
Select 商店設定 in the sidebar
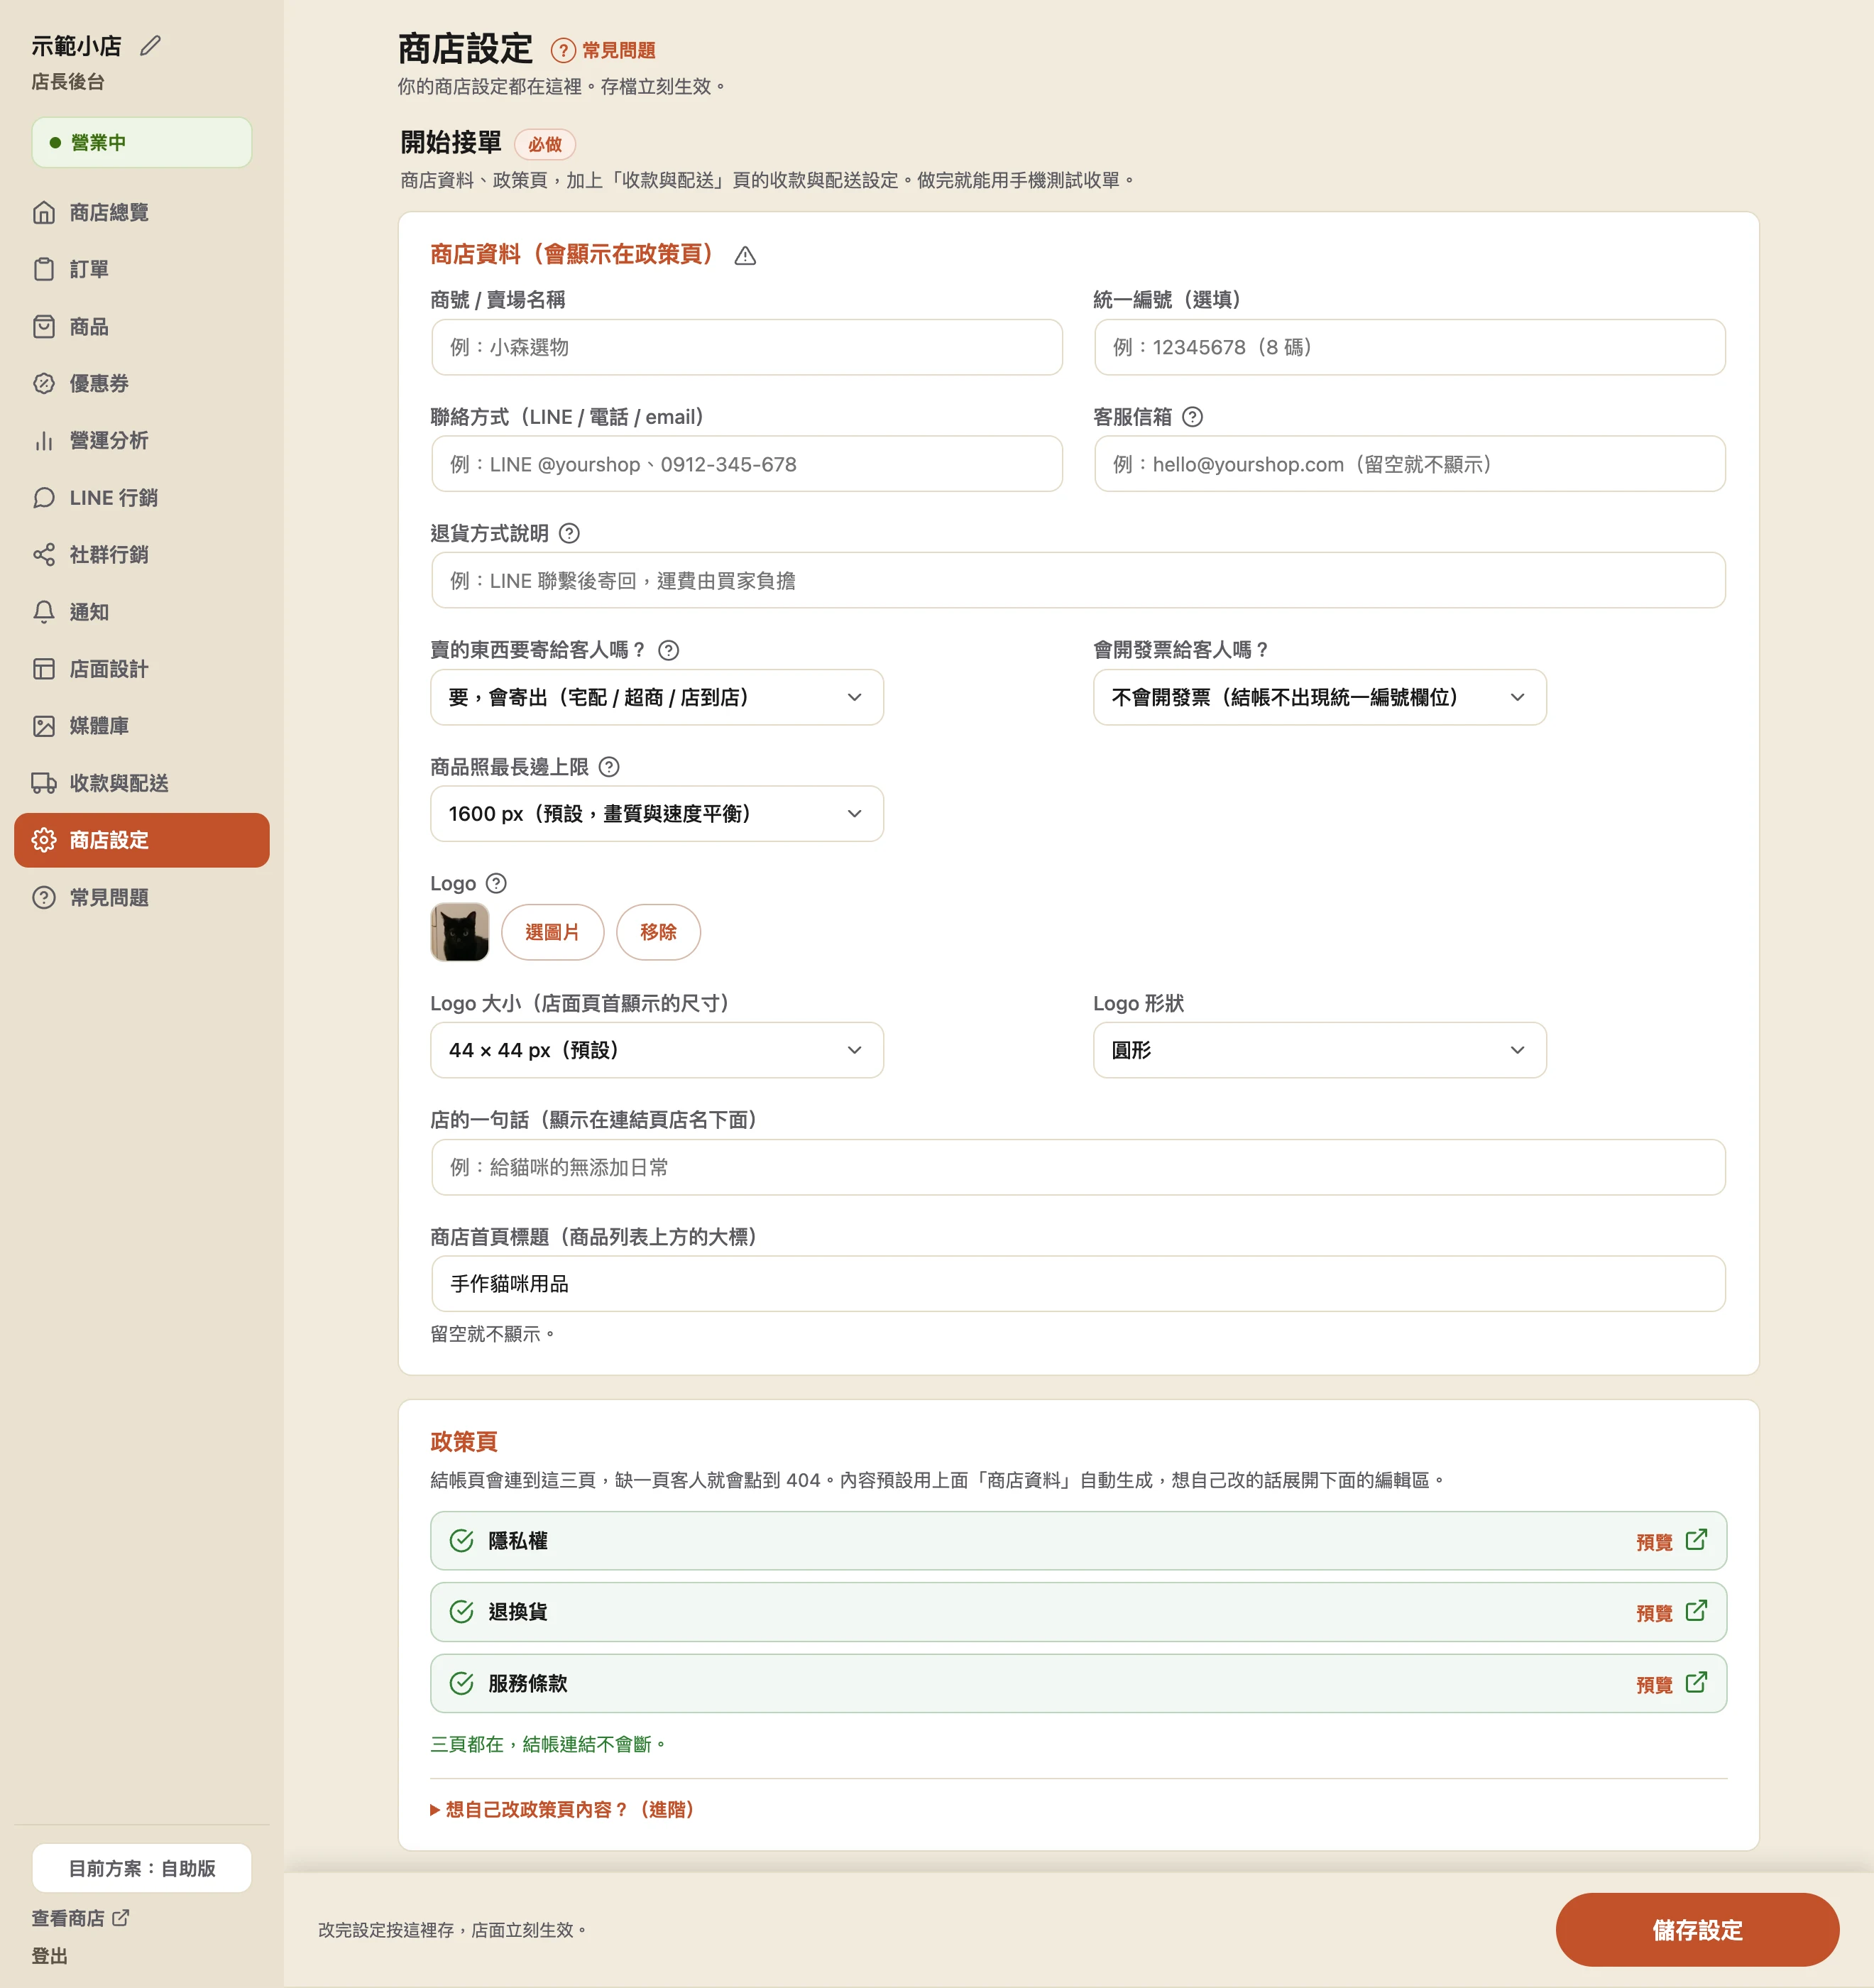pyautogui.click(x=142, y=840)
